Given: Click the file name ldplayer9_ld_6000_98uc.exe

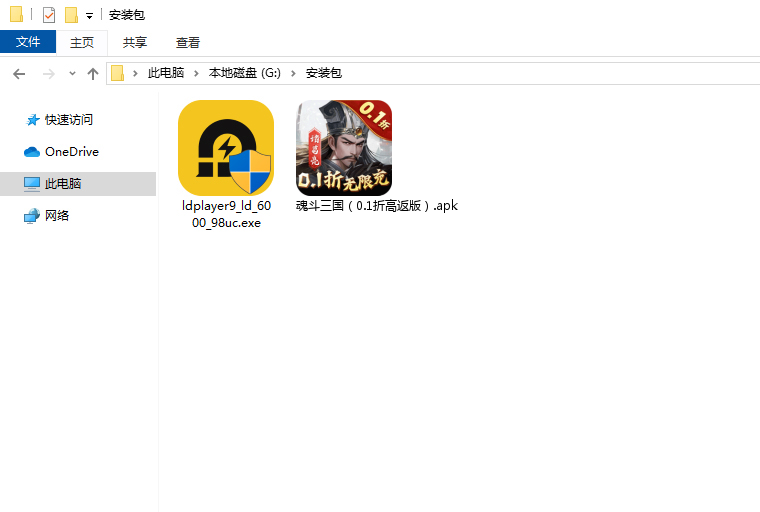Looking at the screenshot, I should coord(226,214).
